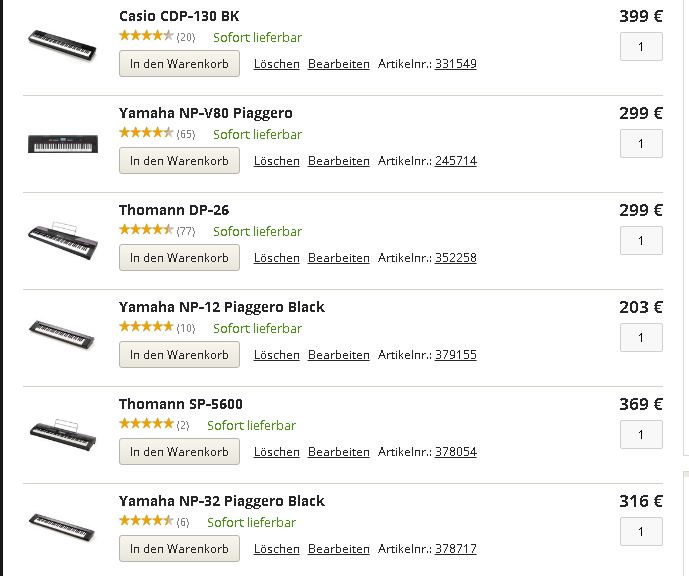Focus quantity field for Thomann DP-26
The height and width of the screenshot is (576, 689).
coord(641,240)
